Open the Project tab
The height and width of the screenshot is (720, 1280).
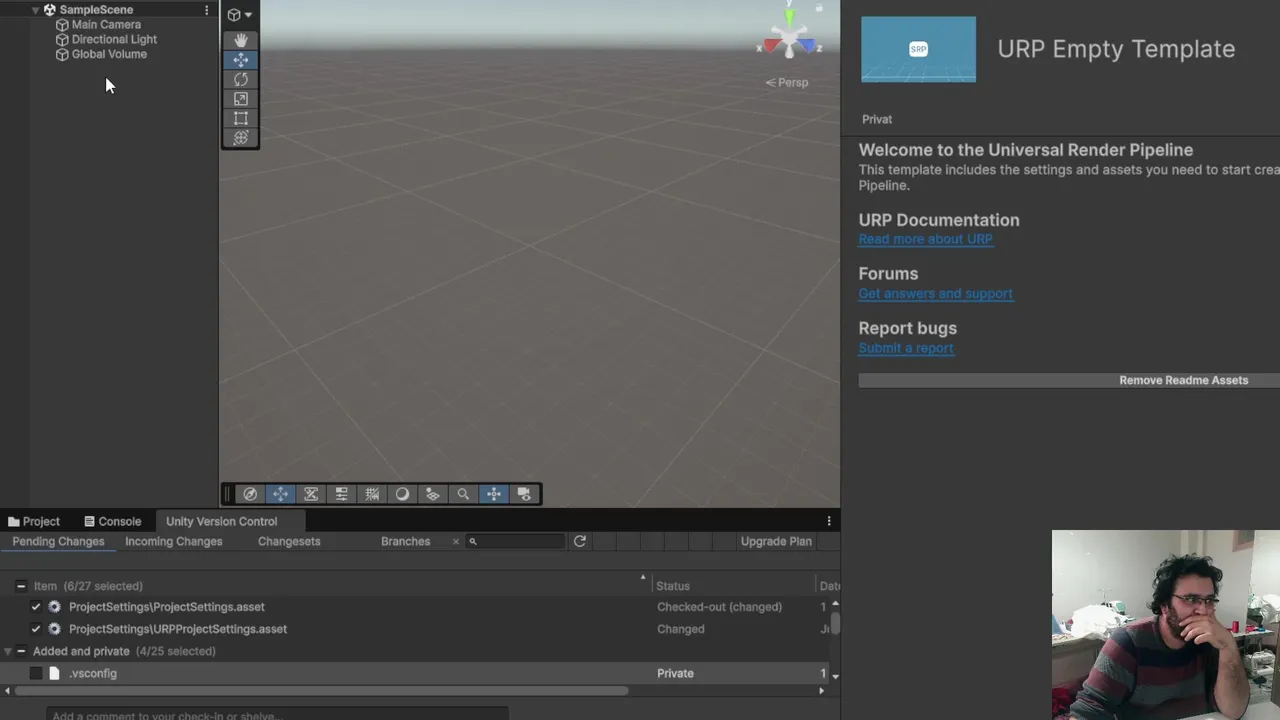tap(34, 521)
